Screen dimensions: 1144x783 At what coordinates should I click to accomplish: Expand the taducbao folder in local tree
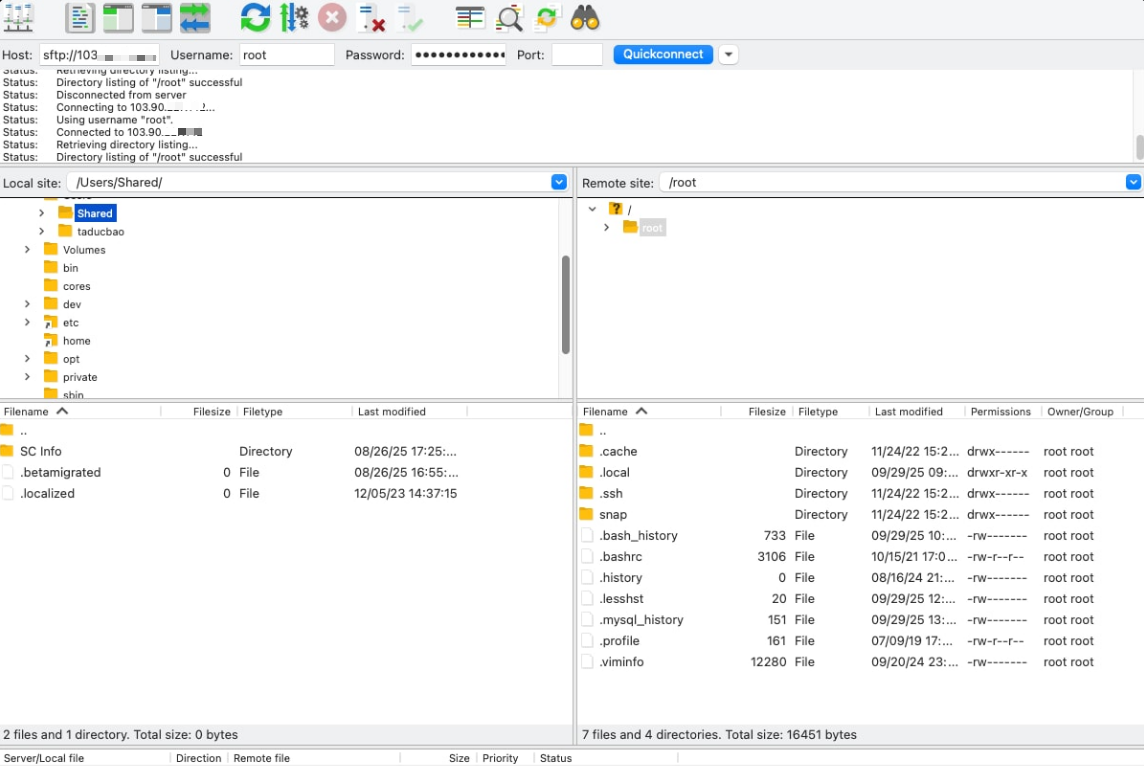42,231
